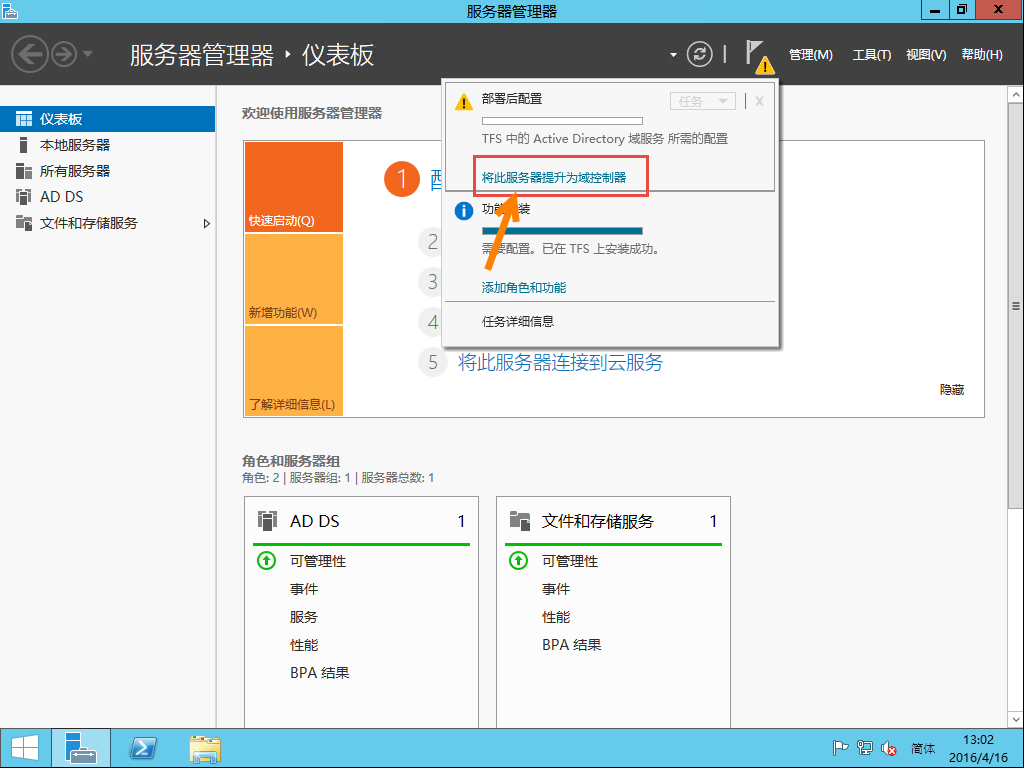Open the 管理(M) menu

point(810,55)
